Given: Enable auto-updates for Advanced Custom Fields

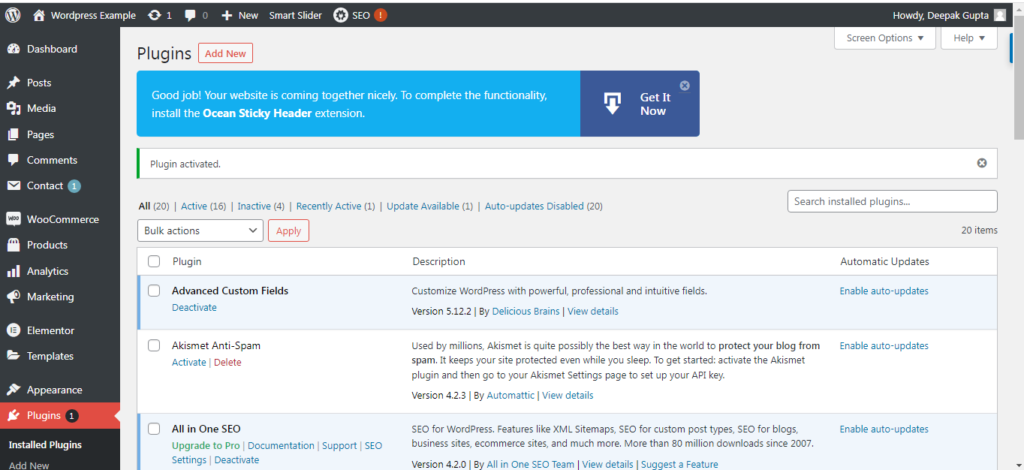Looking at the screenshot, I should pos(884,291).
